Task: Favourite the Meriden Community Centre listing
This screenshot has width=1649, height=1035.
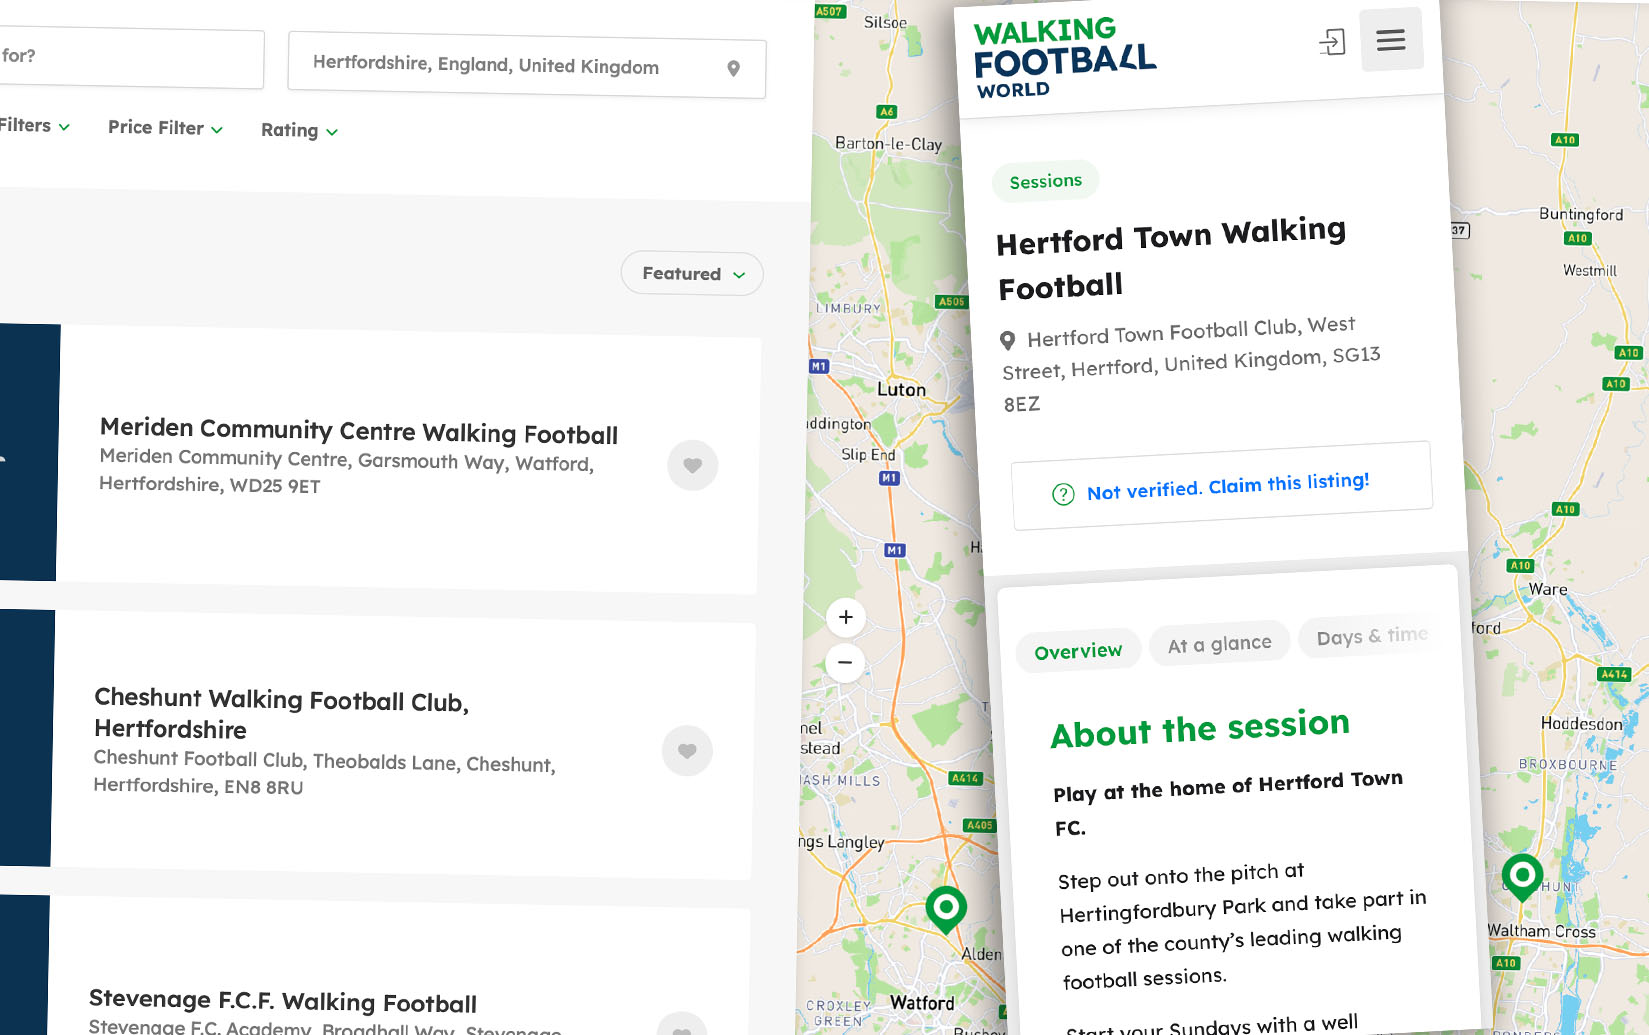Action: pyautogui.click(x=692, y=465)
